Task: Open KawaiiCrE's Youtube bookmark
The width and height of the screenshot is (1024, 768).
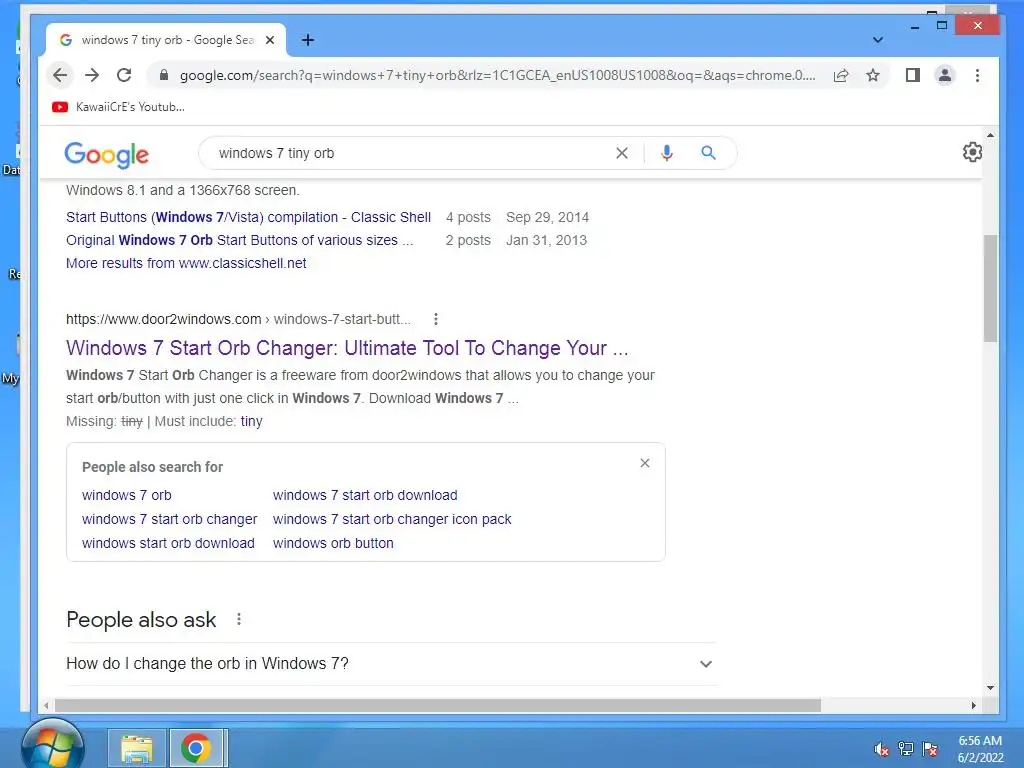Action: tap(118, 106)
